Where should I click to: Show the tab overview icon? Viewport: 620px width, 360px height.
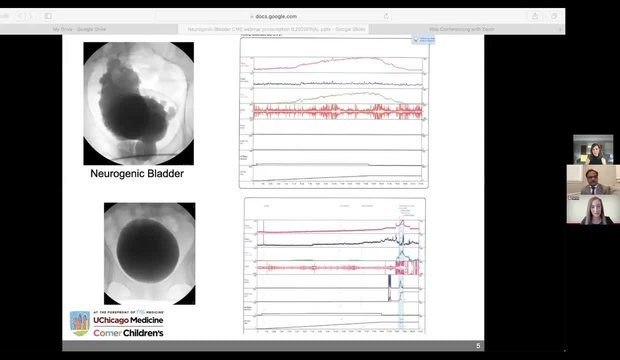(x=554, y=16)
